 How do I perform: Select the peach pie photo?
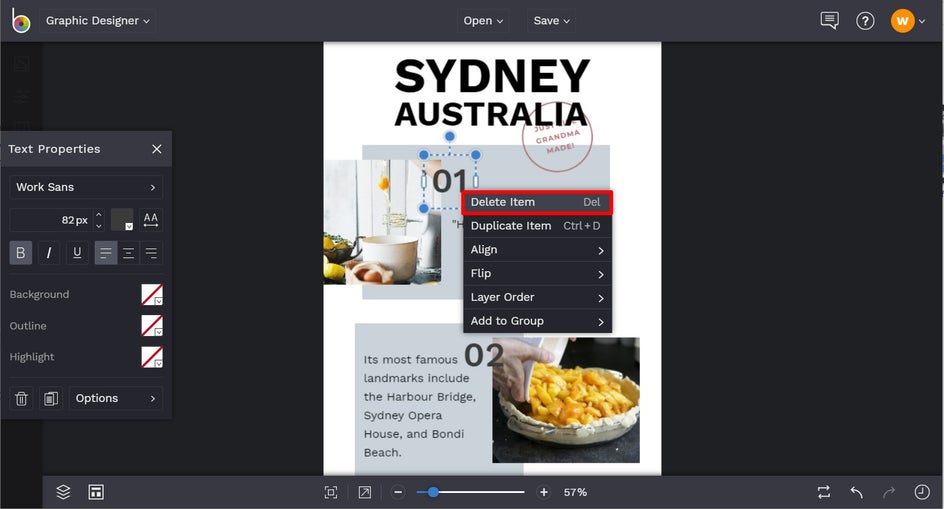tap(566, 400)
